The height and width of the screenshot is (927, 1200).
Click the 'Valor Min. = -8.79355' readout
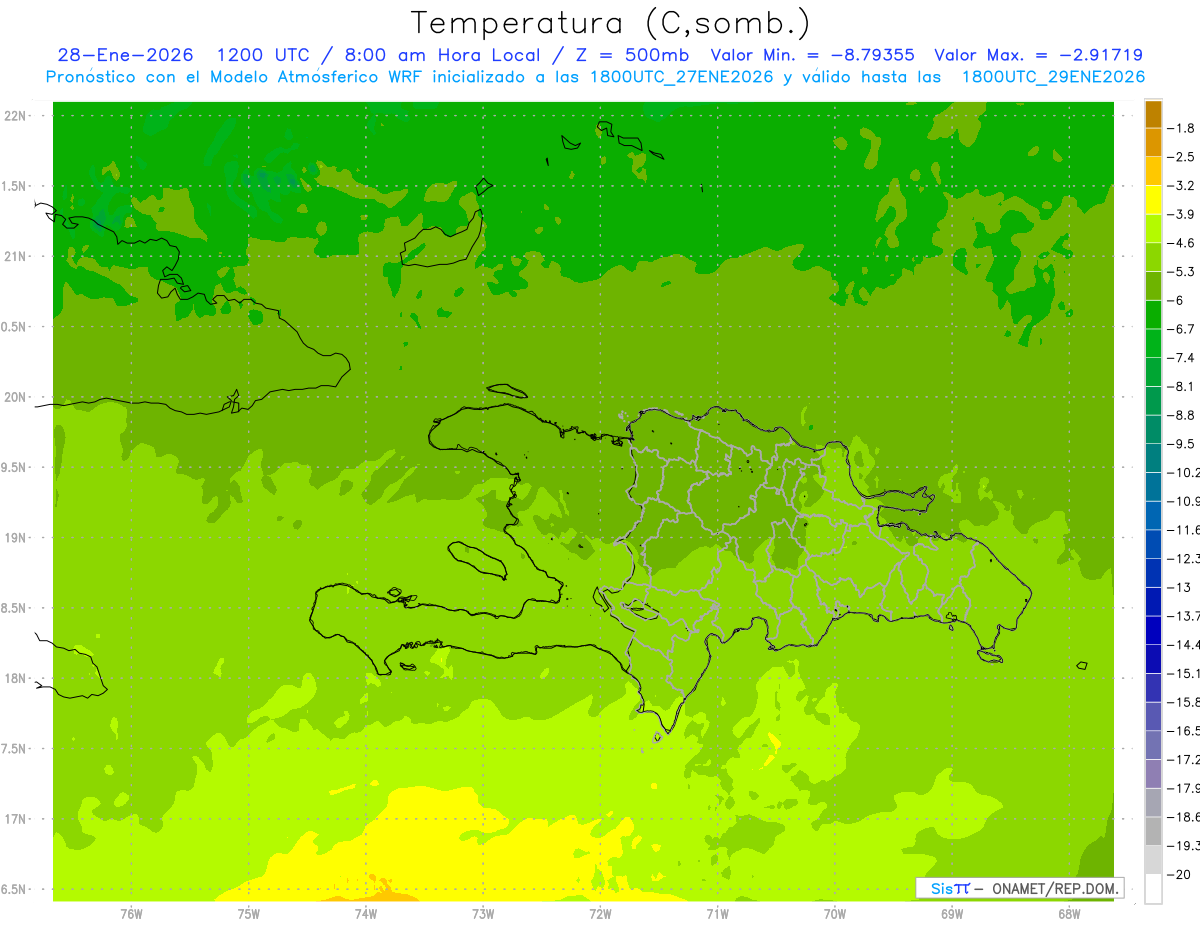(812, 55)
